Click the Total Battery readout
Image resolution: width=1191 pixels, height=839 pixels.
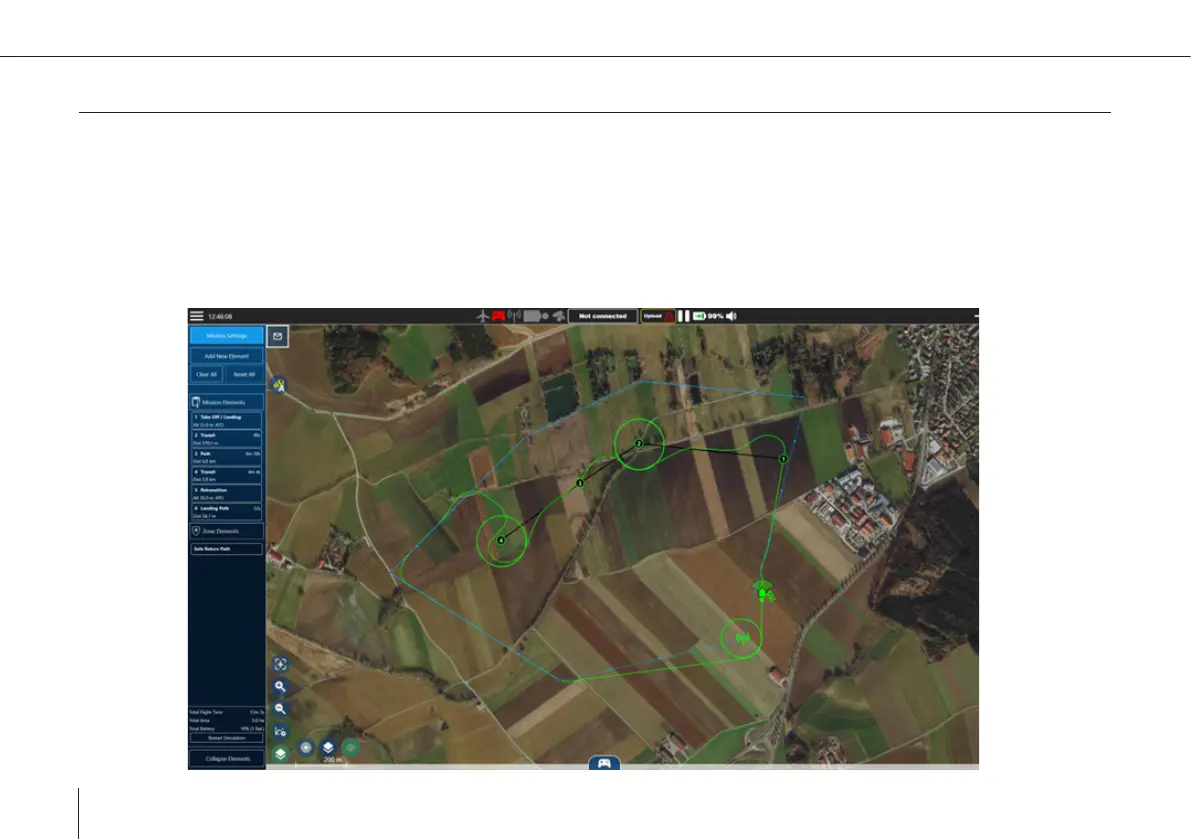click(x=226, y=728)
